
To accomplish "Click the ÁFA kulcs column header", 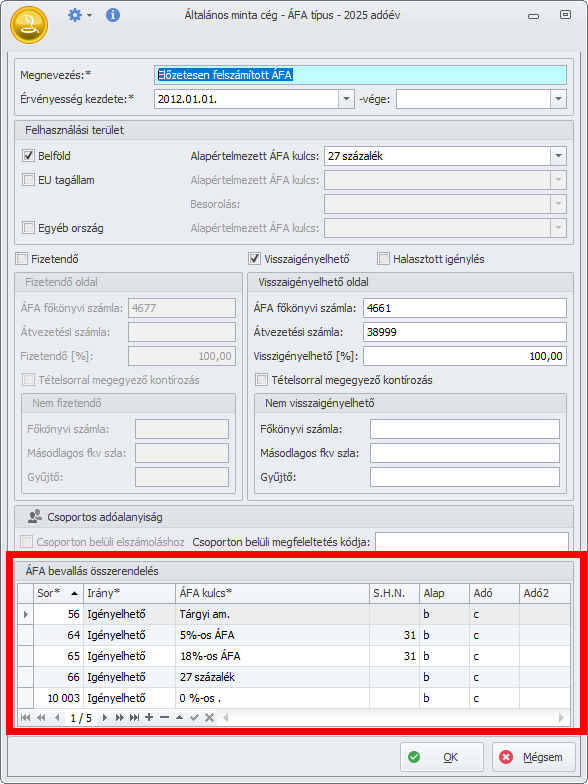I will (x=272, y=593).
